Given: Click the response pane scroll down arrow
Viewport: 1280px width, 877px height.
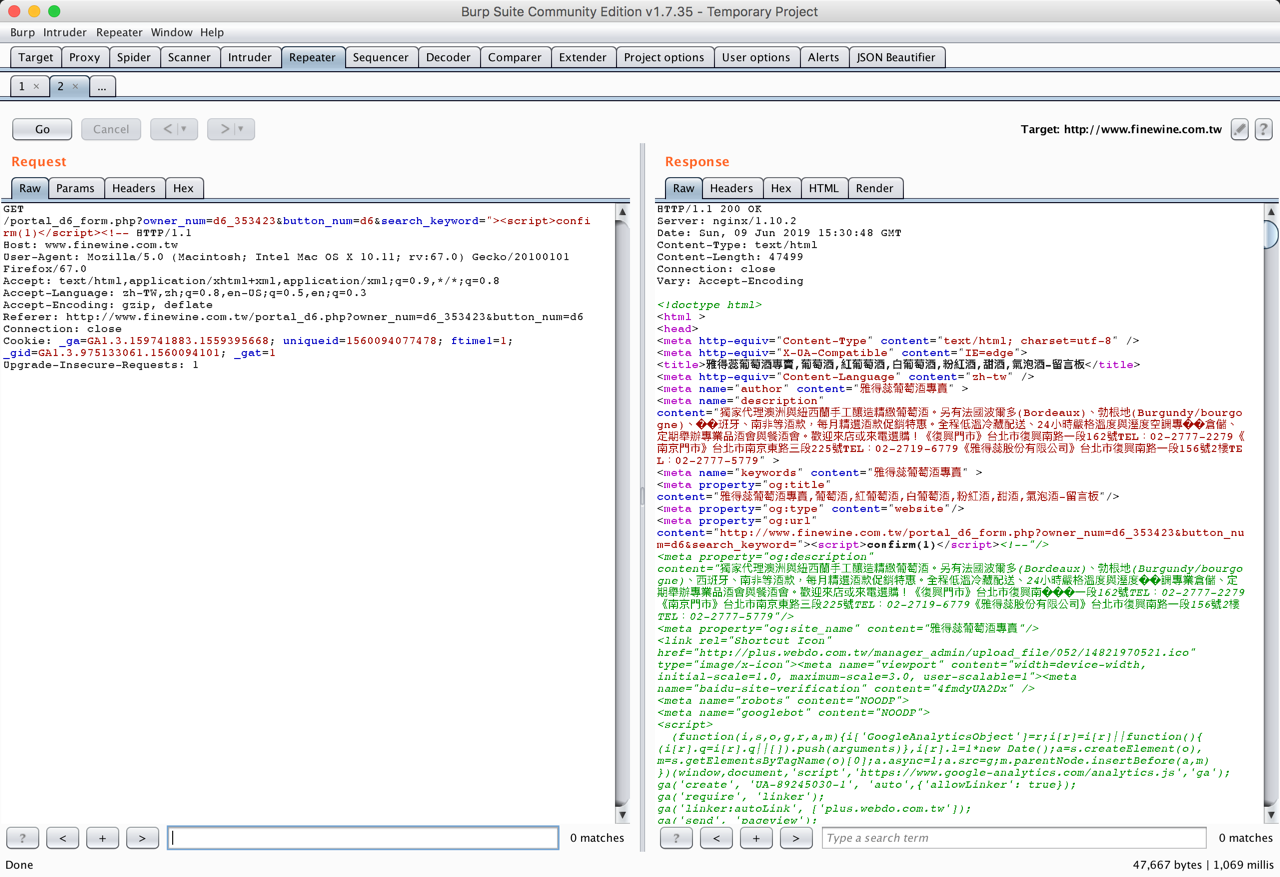Looking at the screenshot, I should [1271, 814].
